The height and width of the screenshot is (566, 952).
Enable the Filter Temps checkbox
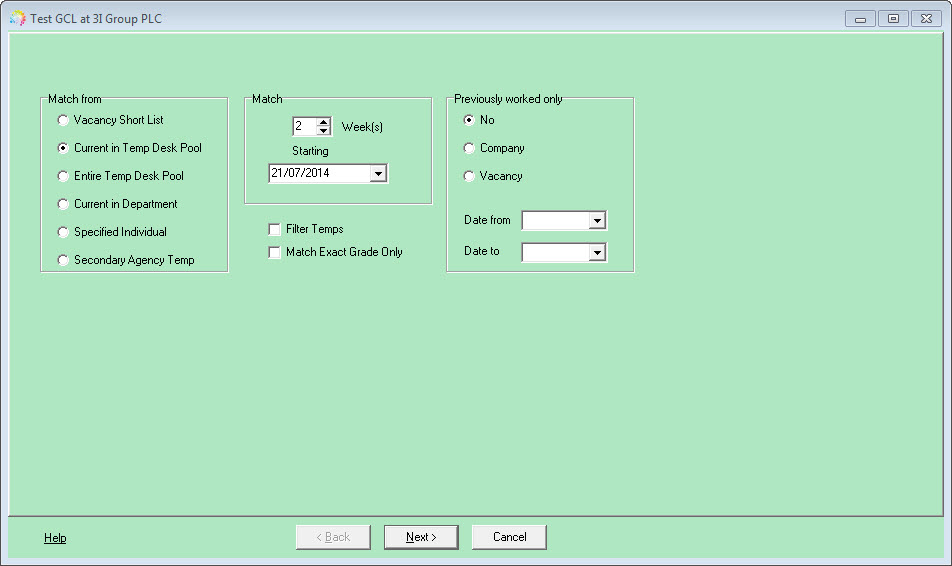point(274,230)
